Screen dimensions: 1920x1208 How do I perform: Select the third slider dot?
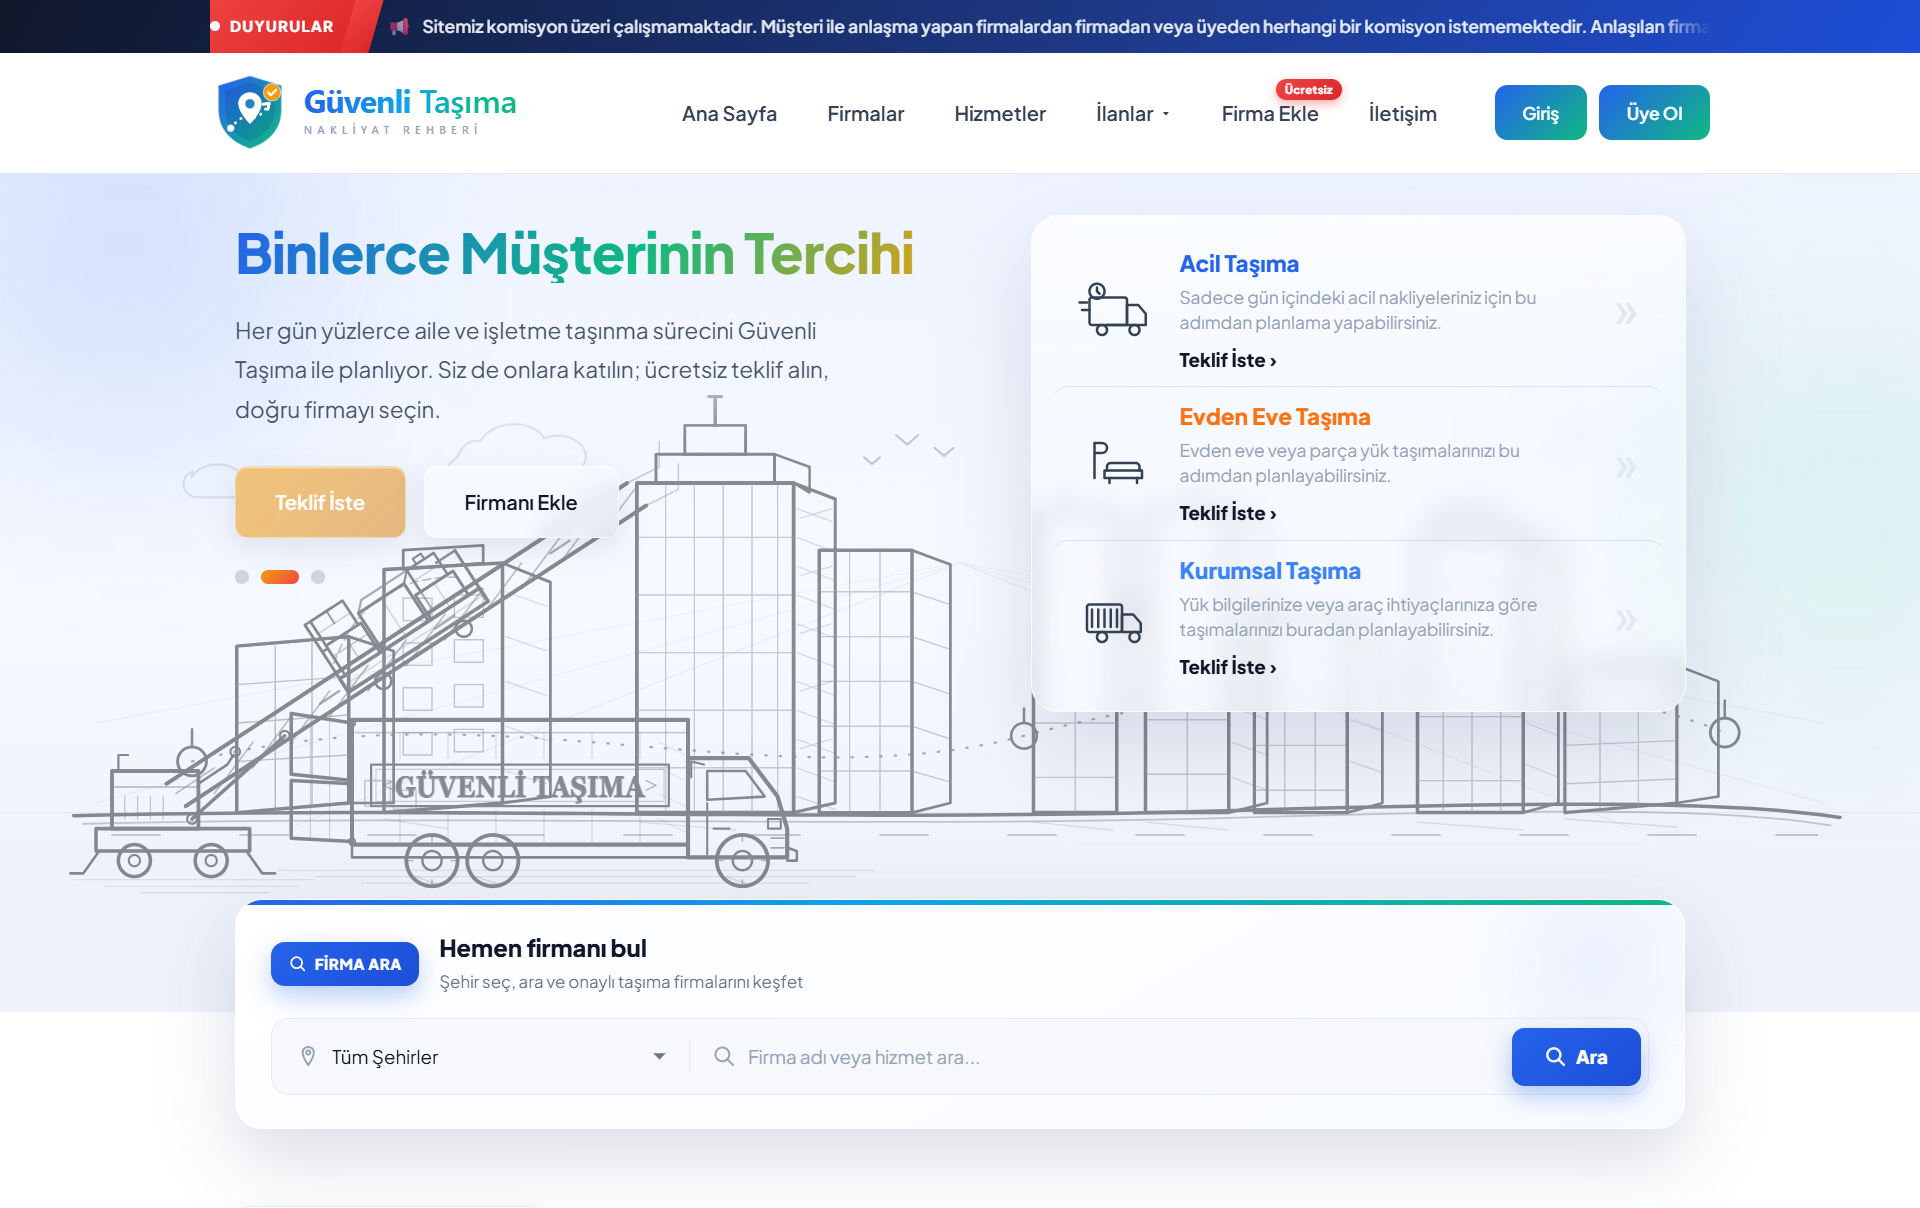click(x=318, y=577)
